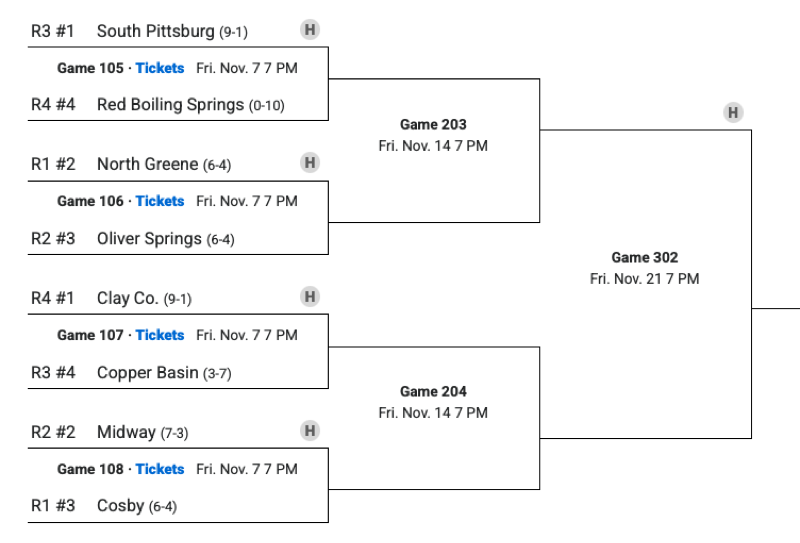
Task: Click the H icon beside Clay Co.
Action: [310, 296]
